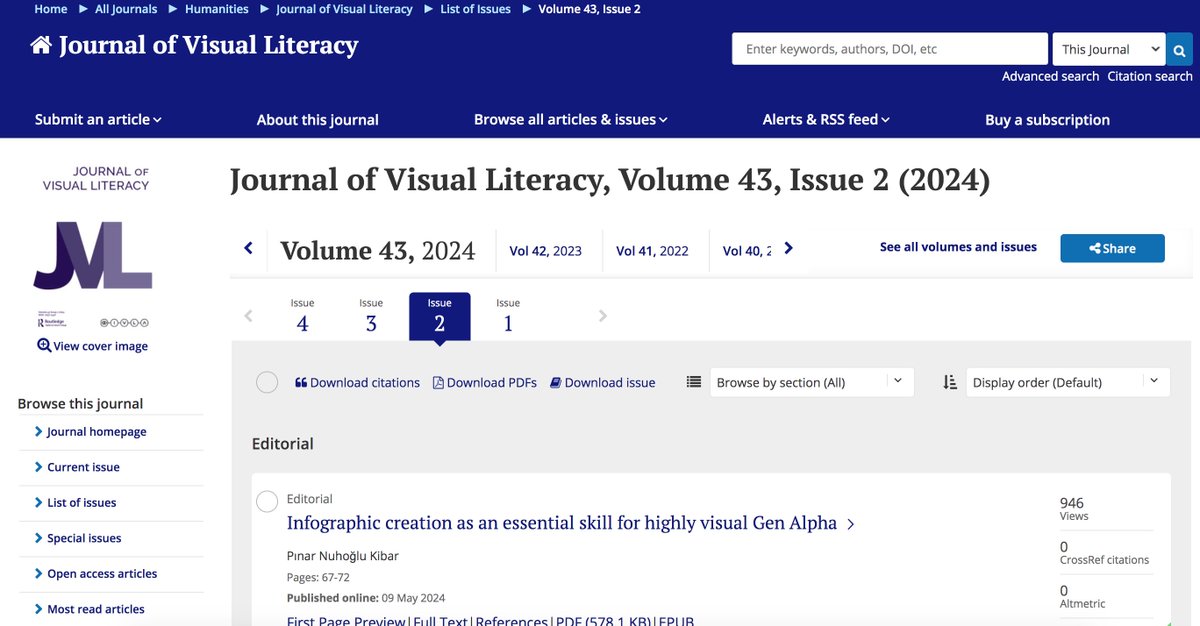Click Journal of Visual Literacy breadcrumb link

pyautogui.click(x=344, y=9)
